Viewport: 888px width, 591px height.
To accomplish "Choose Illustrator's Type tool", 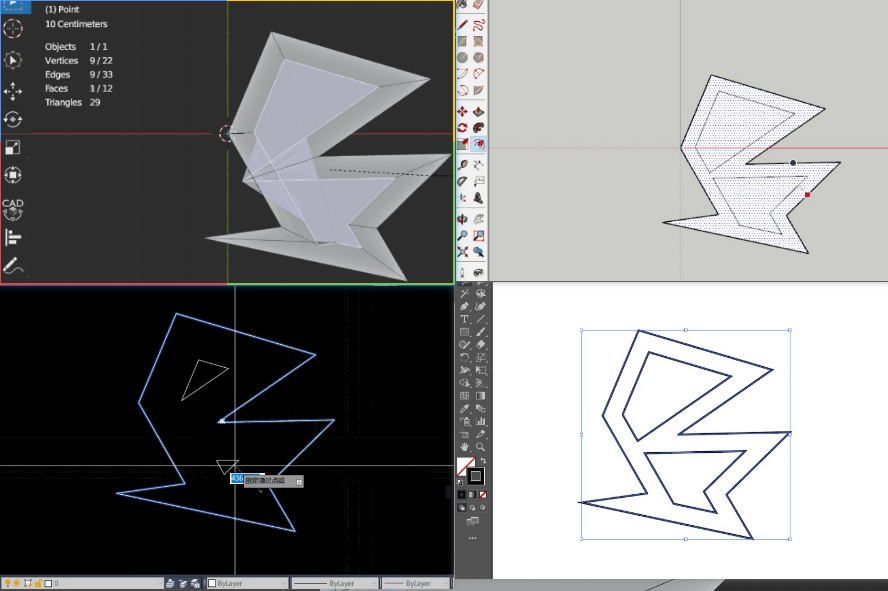I will click(464, 319).
